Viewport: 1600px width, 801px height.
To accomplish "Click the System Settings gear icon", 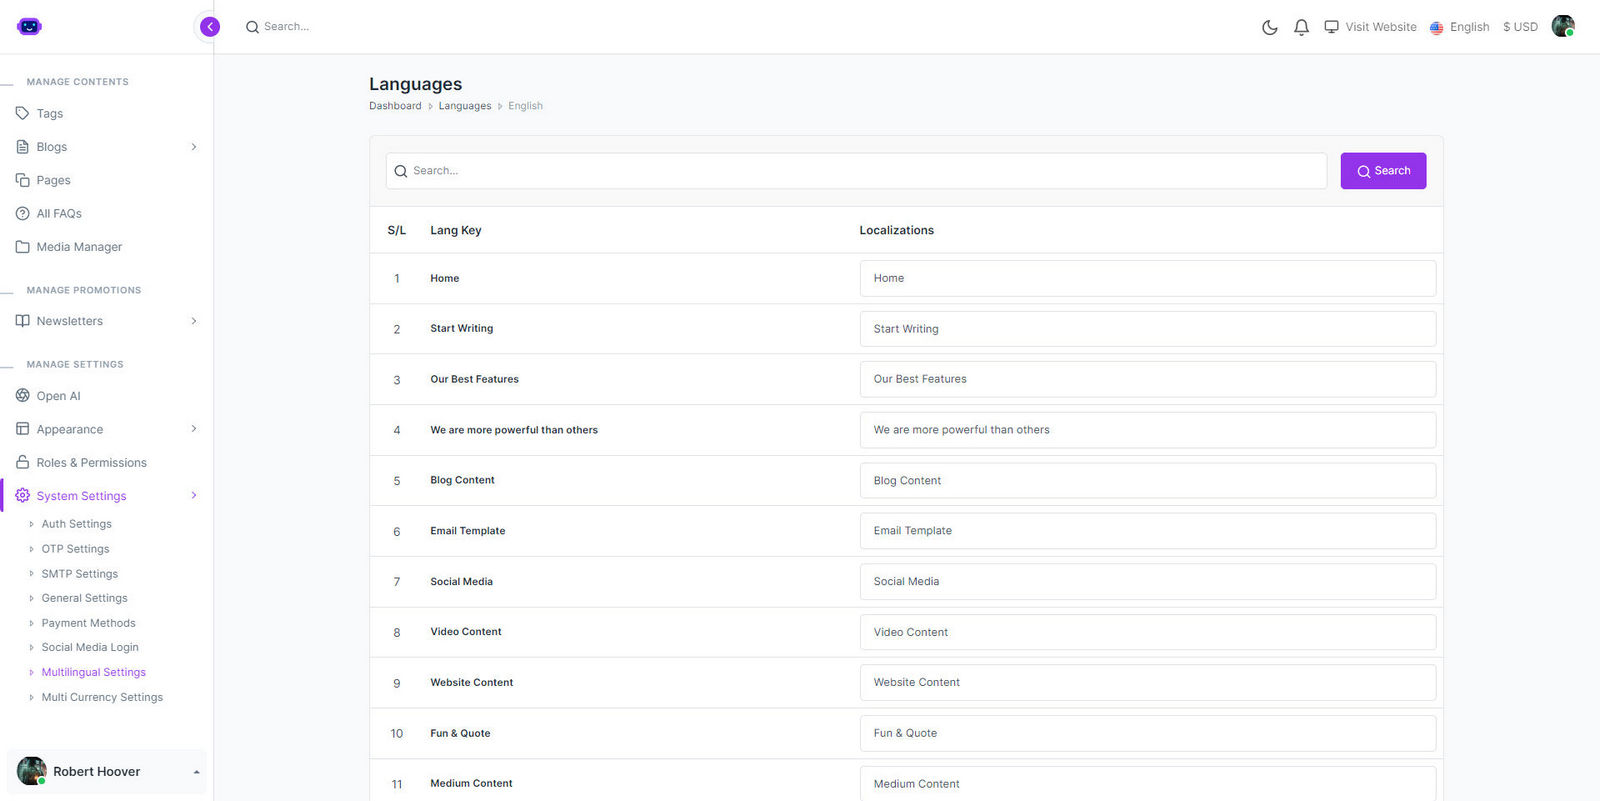I will tap(23, 495).
